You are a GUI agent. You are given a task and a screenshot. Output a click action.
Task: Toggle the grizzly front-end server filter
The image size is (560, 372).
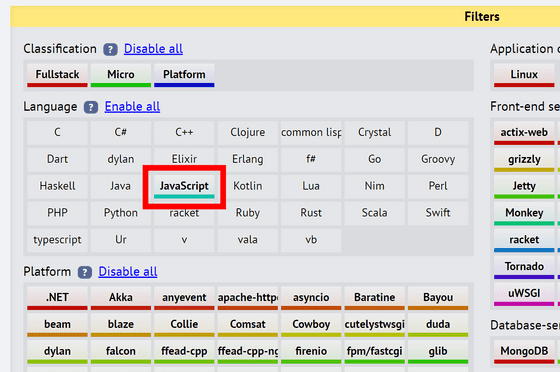[x=524, y=160]
